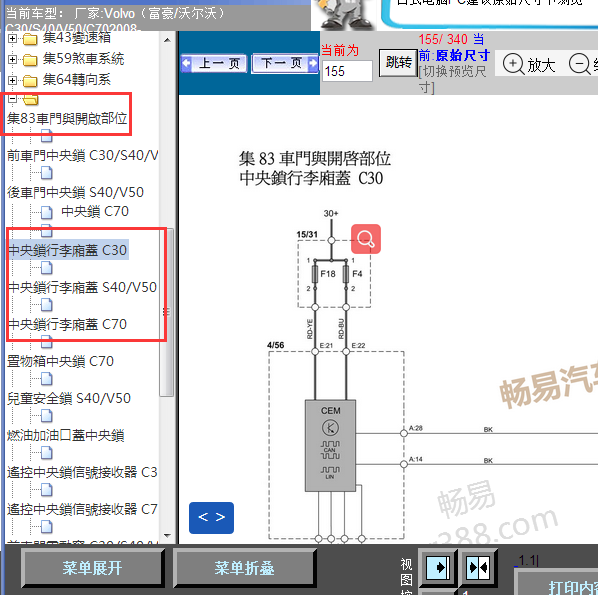598x595 pixels.
Task: Click the 菜单展开 expand menu button
Action: click(x=93, y=568)
